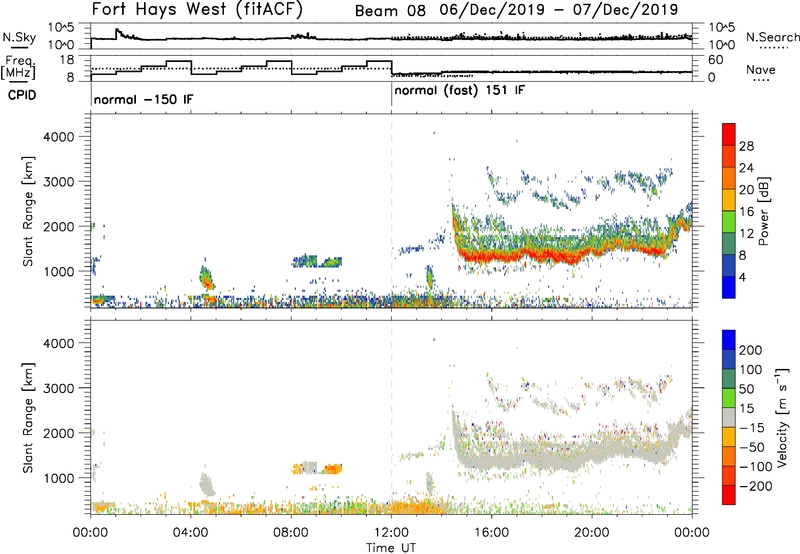Click the '08:00' time tick label

click(291, 533)
